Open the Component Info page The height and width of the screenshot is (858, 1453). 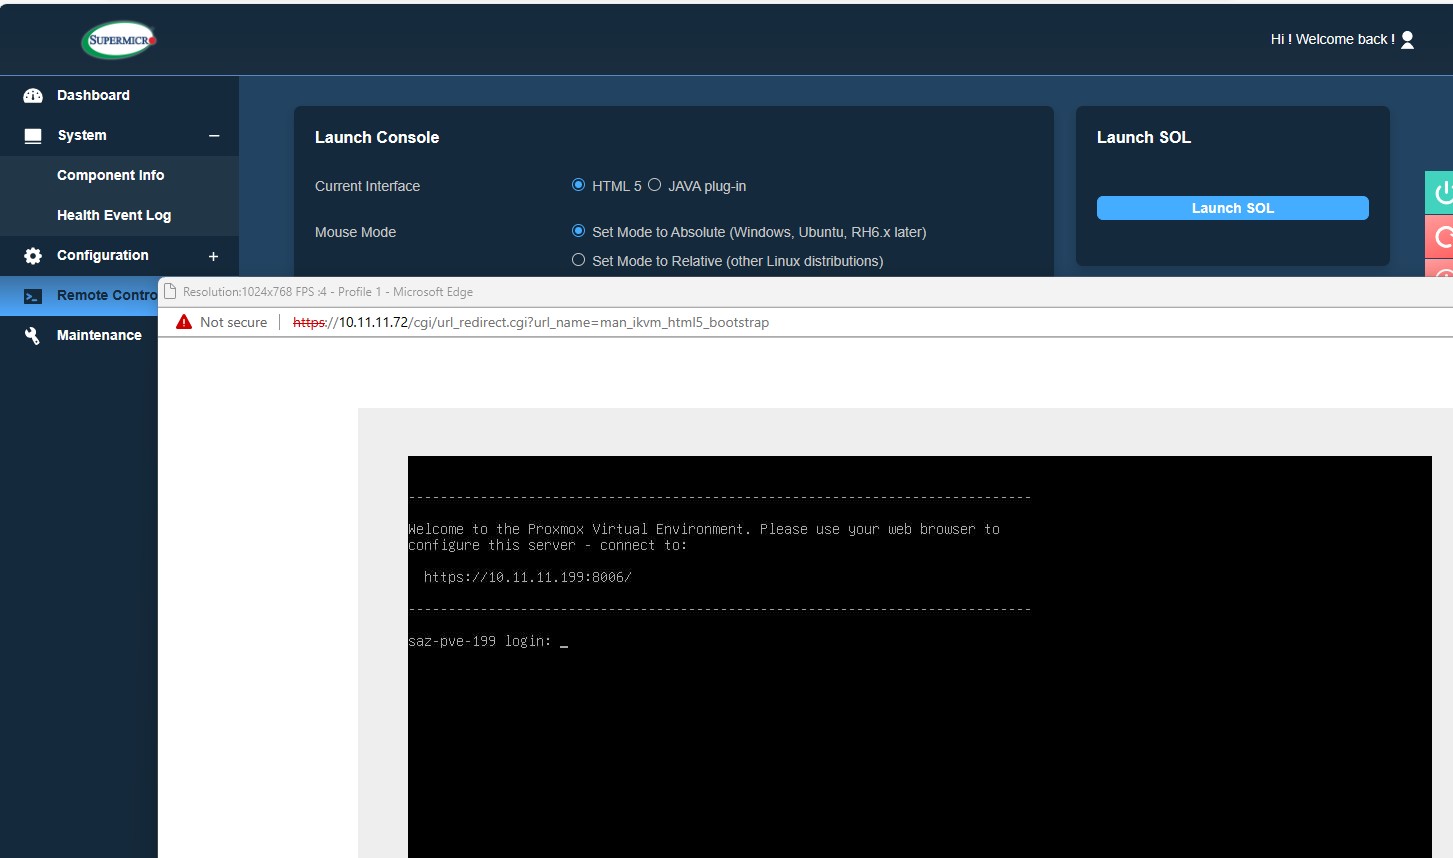coord(110,175)
